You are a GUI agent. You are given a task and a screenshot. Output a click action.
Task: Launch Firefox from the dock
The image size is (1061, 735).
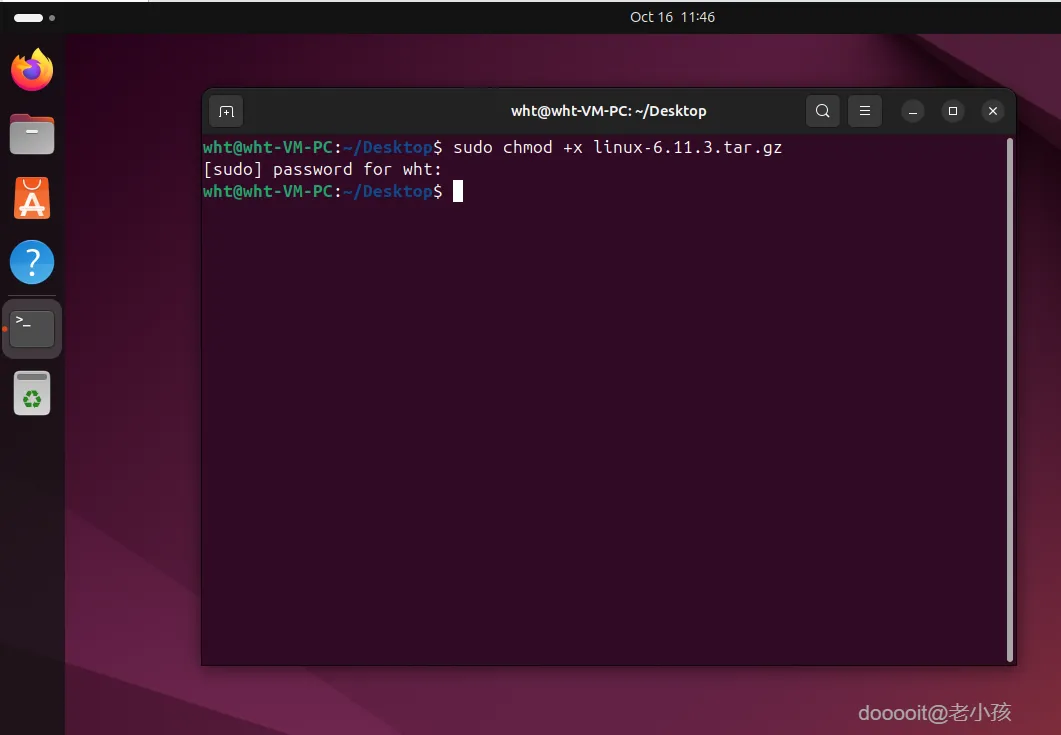coord(32,70)
